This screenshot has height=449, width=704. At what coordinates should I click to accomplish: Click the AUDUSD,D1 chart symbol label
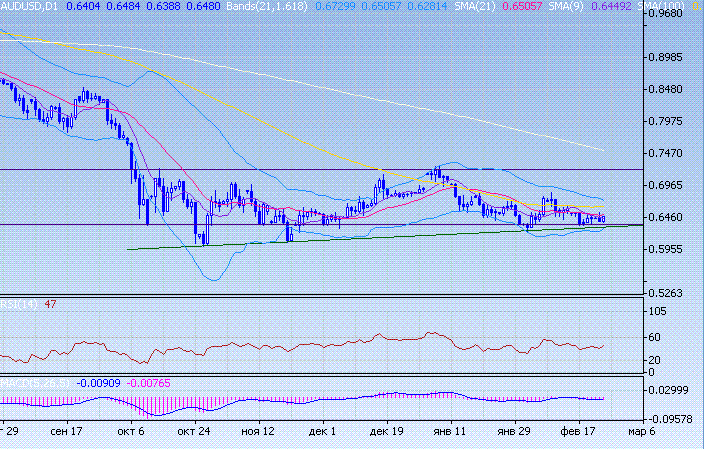(30, 6)
